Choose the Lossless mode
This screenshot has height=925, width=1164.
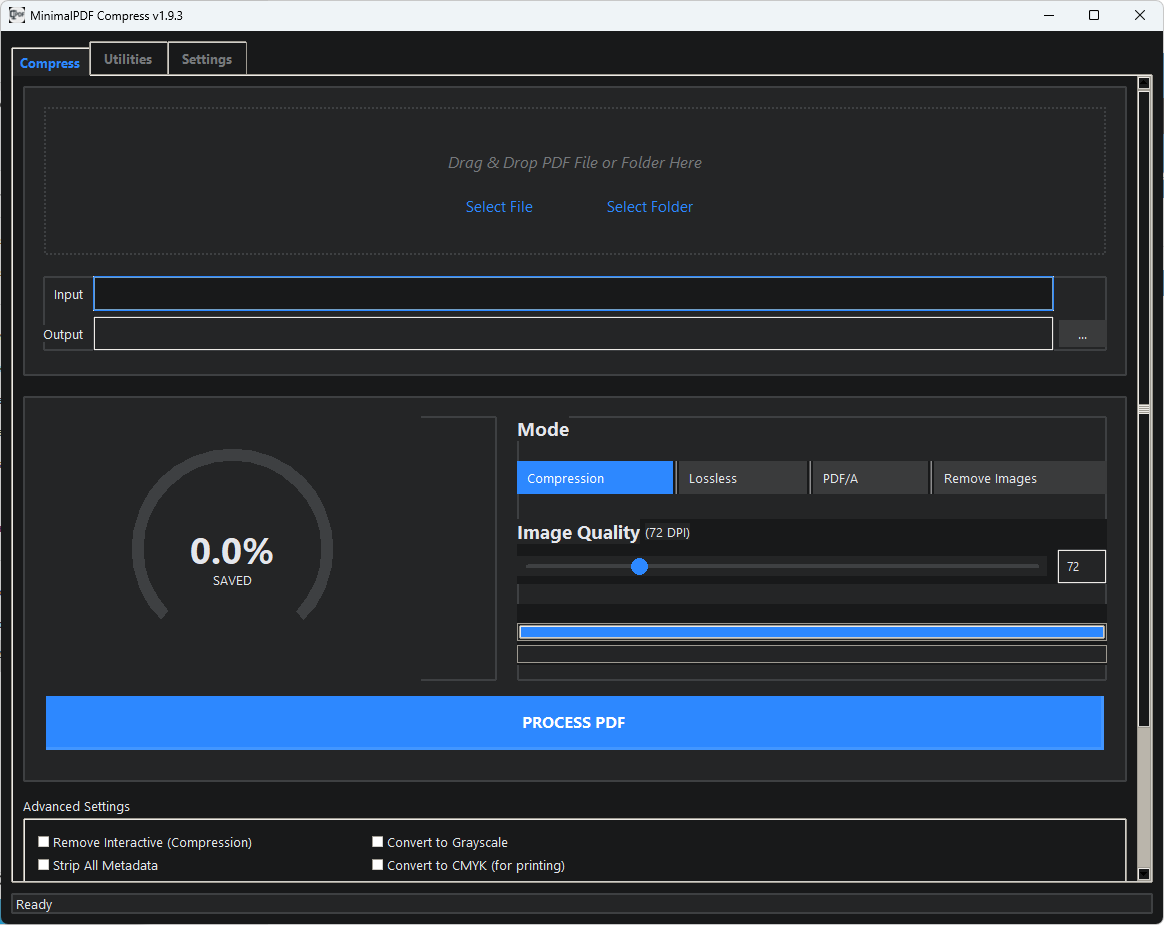[742, 478]
